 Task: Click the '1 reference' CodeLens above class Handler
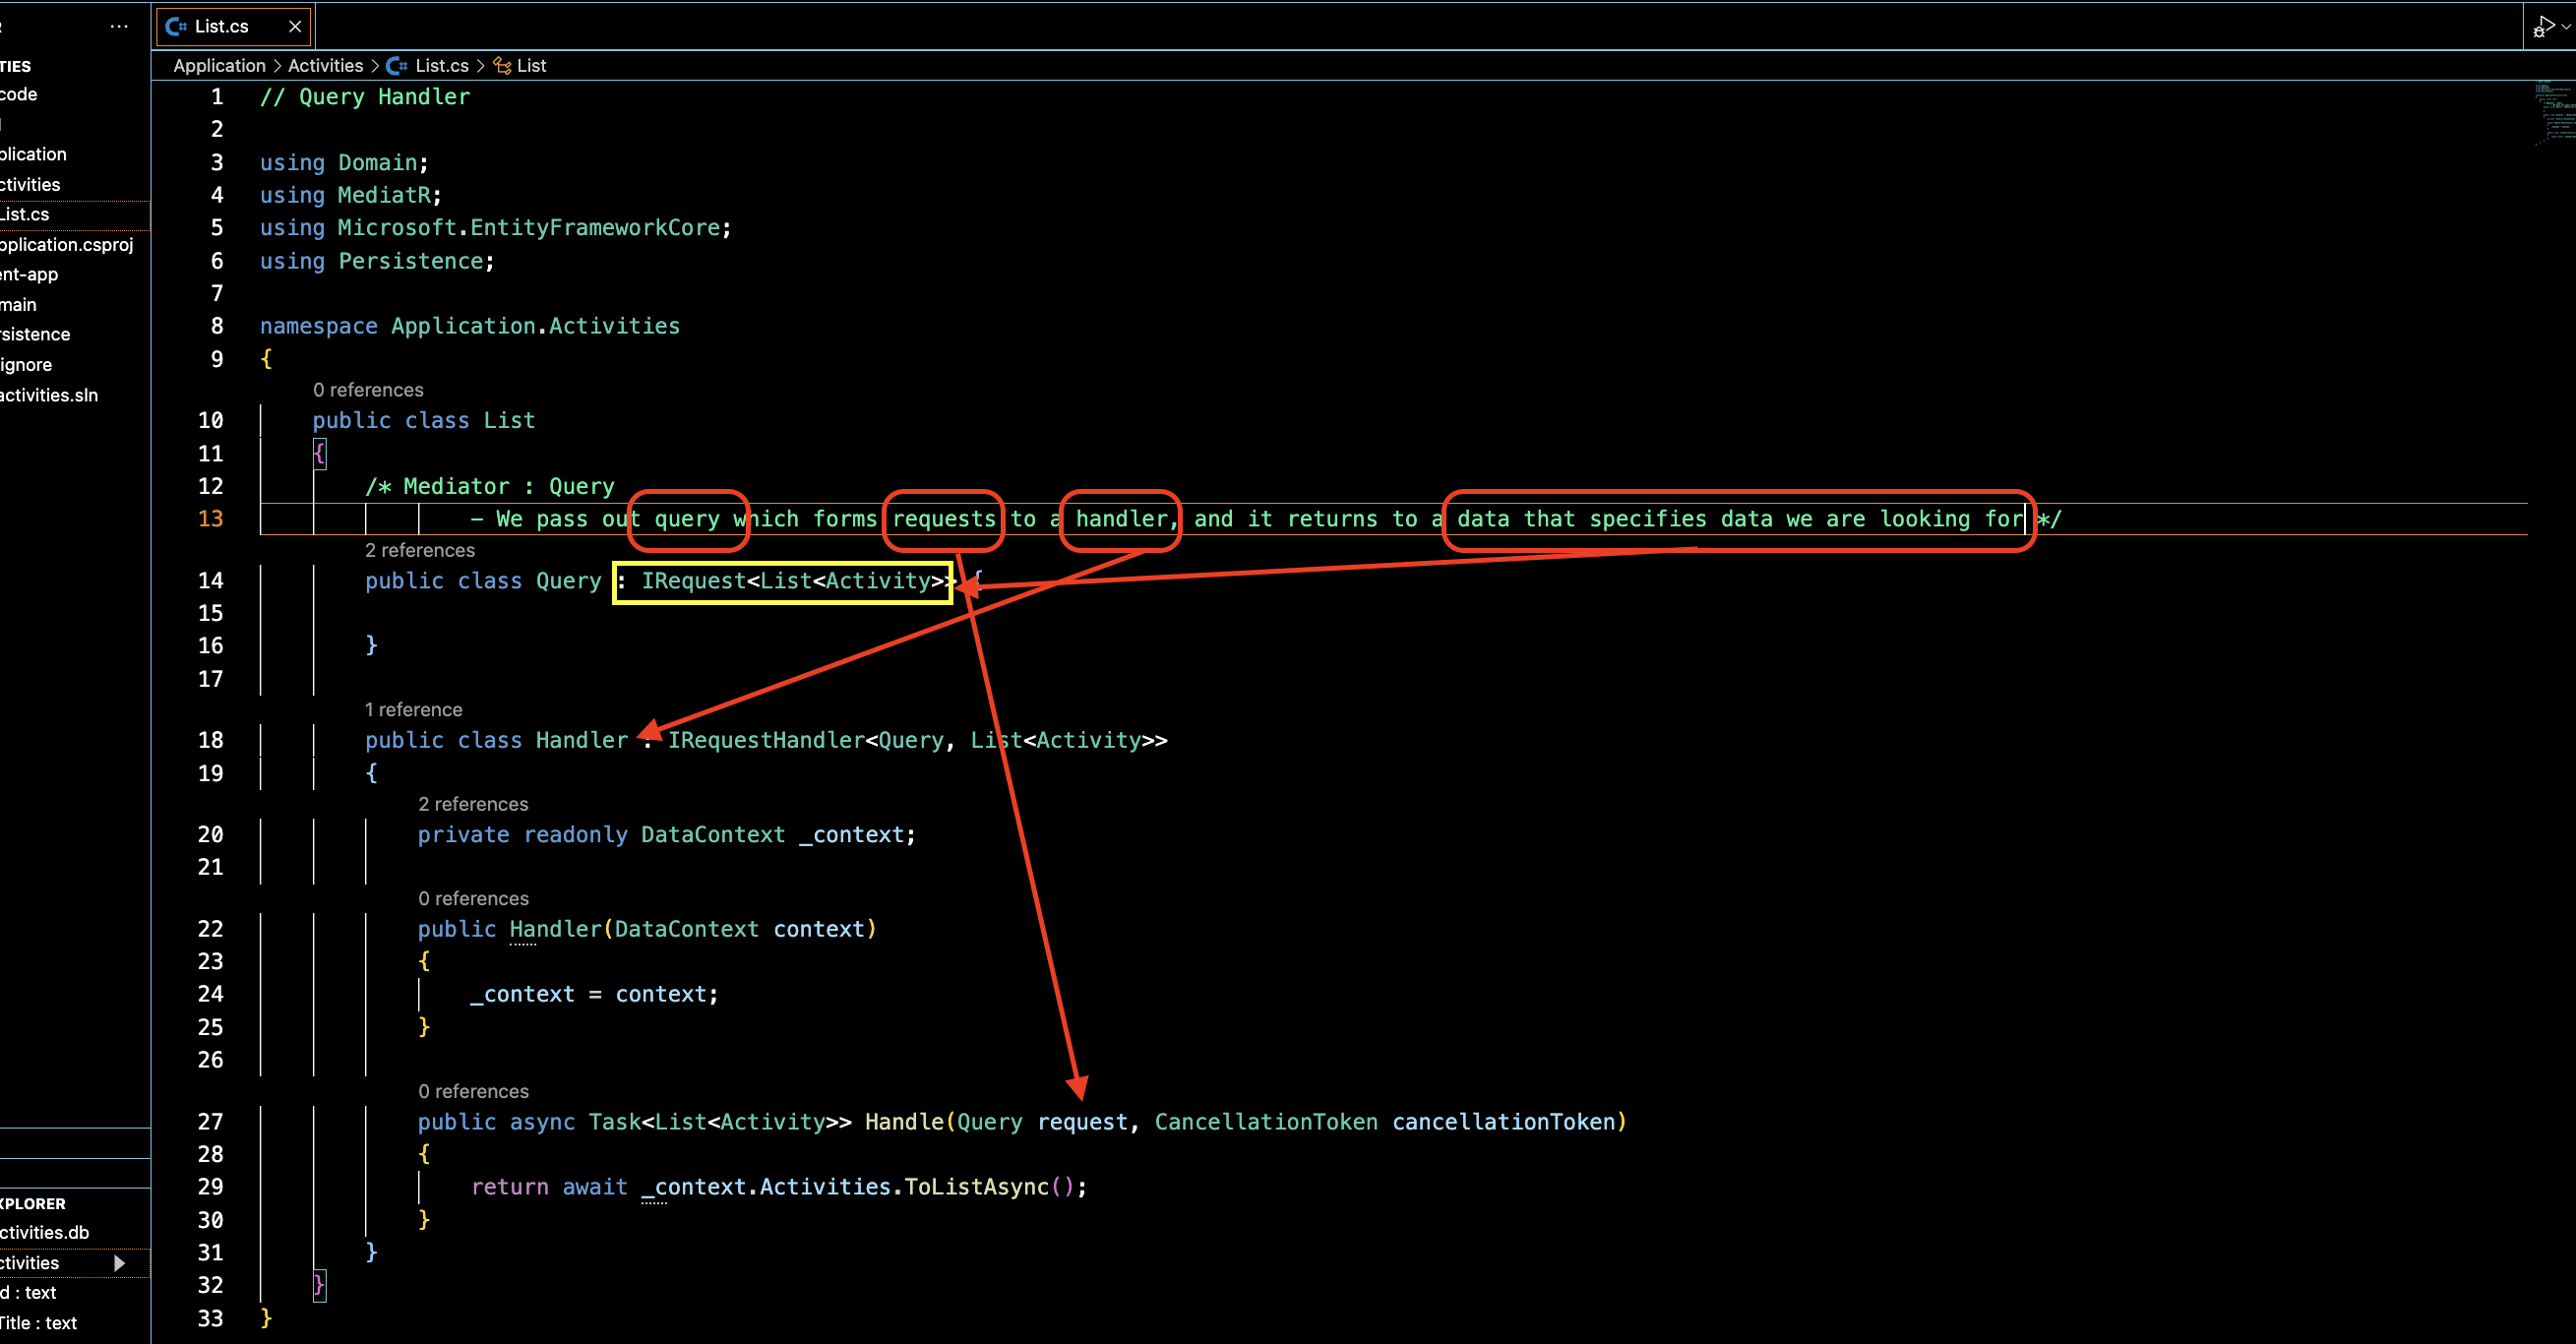(413, 710)
